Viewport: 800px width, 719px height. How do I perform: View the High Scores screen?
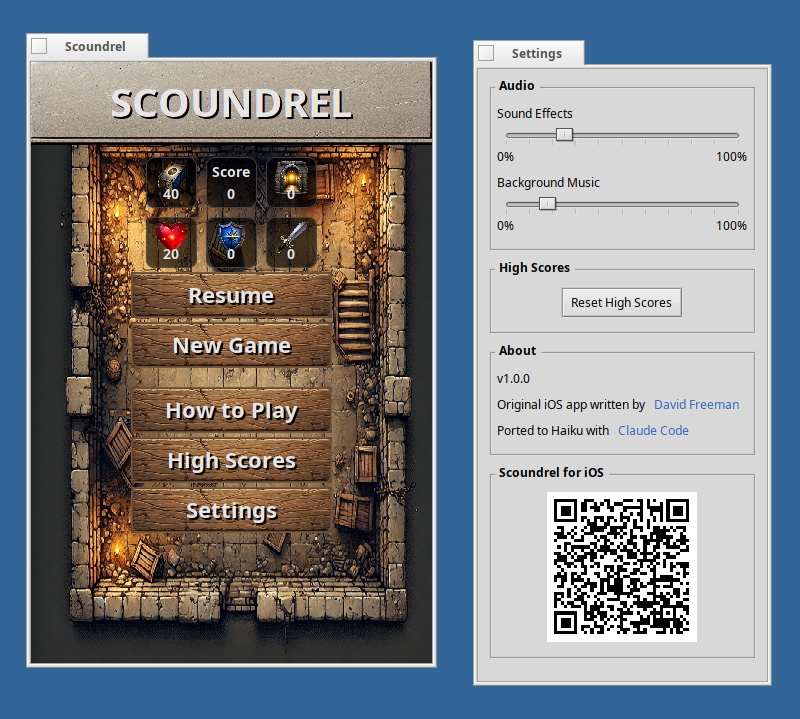point(231,461)
